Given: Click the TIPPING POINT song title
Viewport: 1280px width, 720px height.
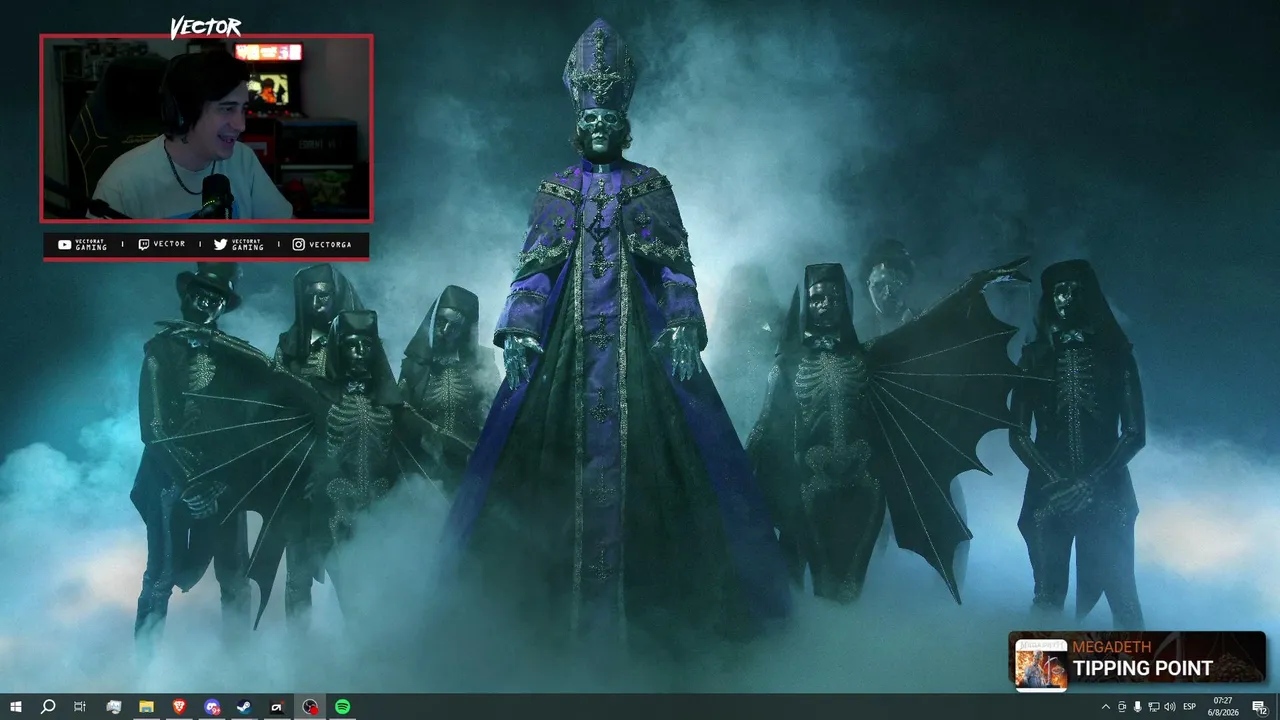Looking at the screenshot, I should click(x=1143, y=668).
